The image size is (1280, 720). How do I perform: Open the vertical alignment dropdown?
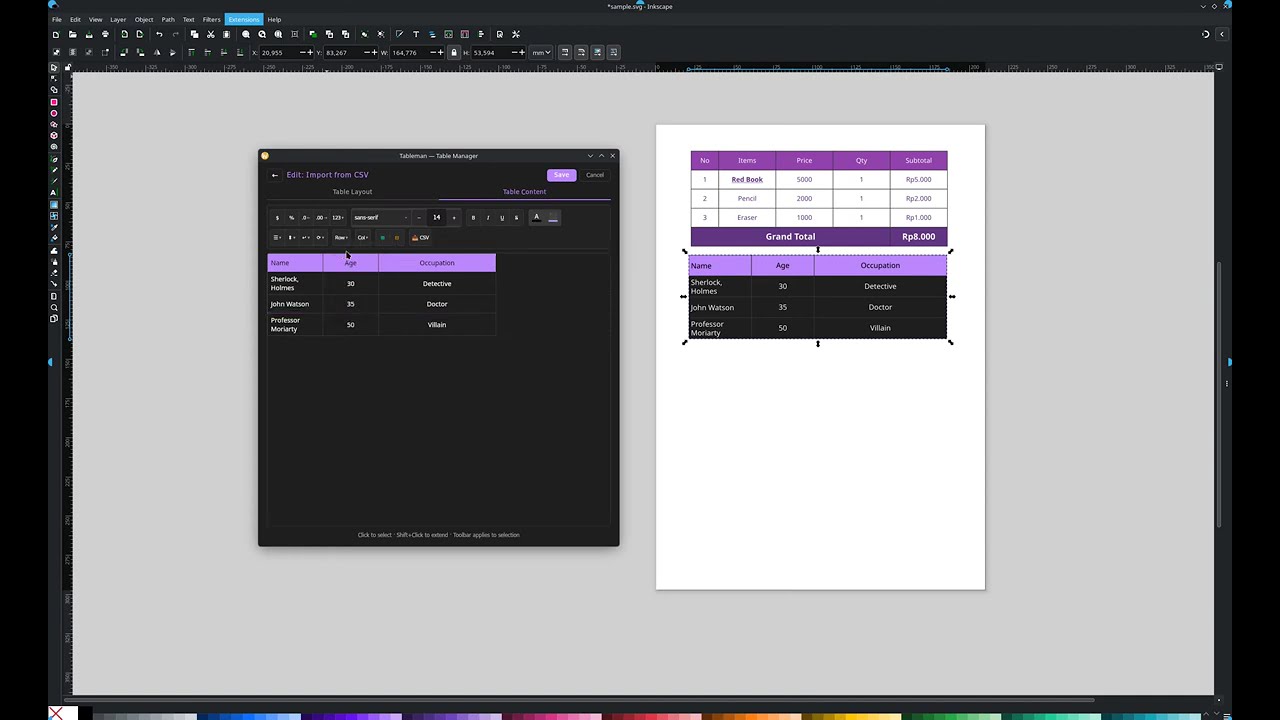click(x=291, y=237)
